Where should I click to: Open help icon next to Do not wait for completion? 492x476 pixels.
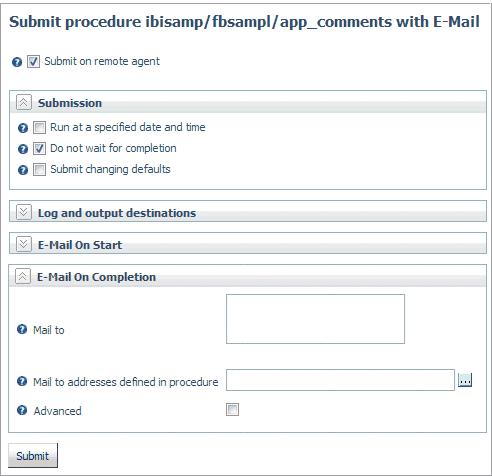tap(23, 149)
